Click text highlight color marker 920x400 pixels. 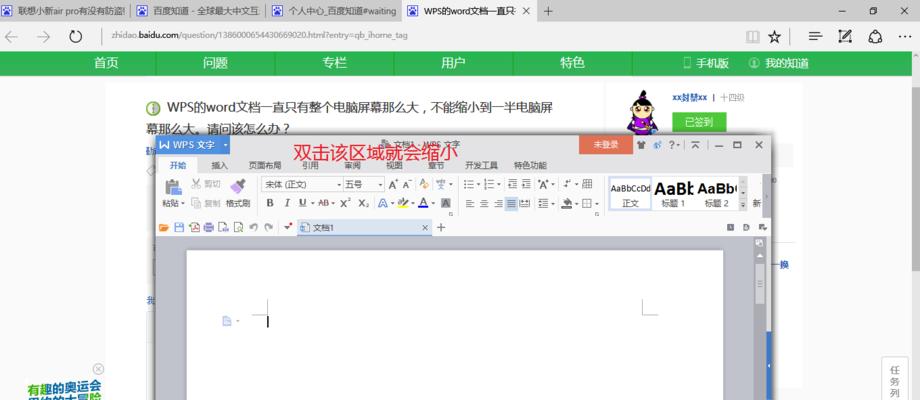(x=404, y=203)
